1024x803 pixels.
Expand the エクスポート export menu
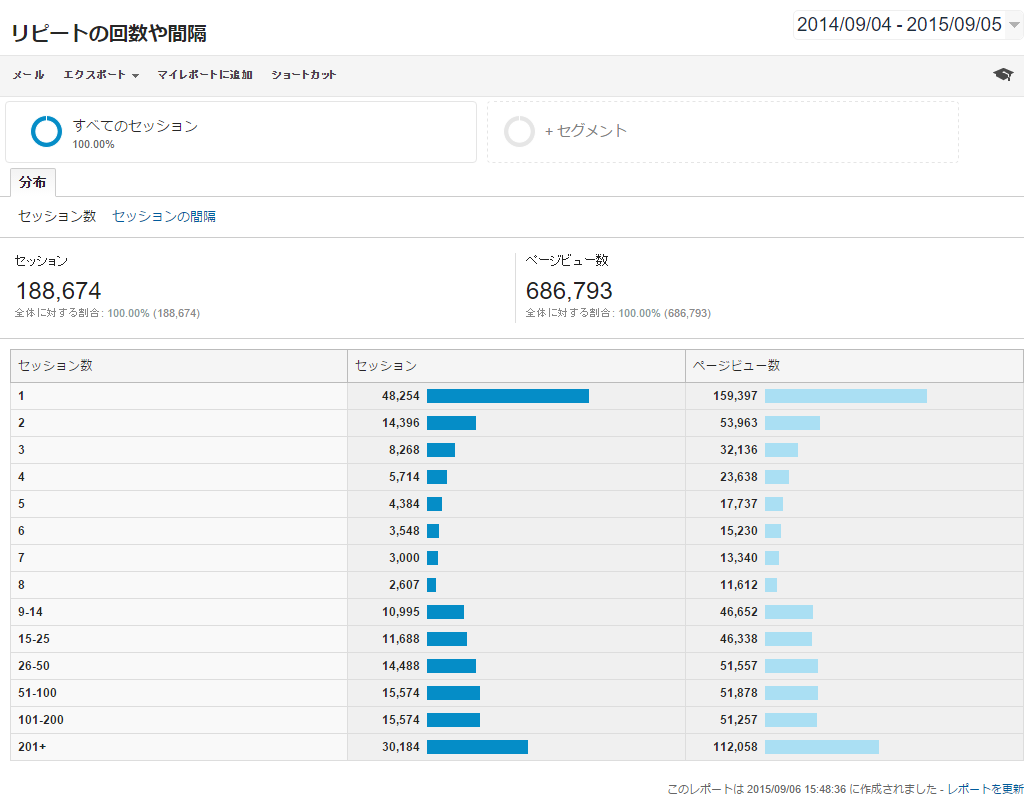tap(100, 75)
